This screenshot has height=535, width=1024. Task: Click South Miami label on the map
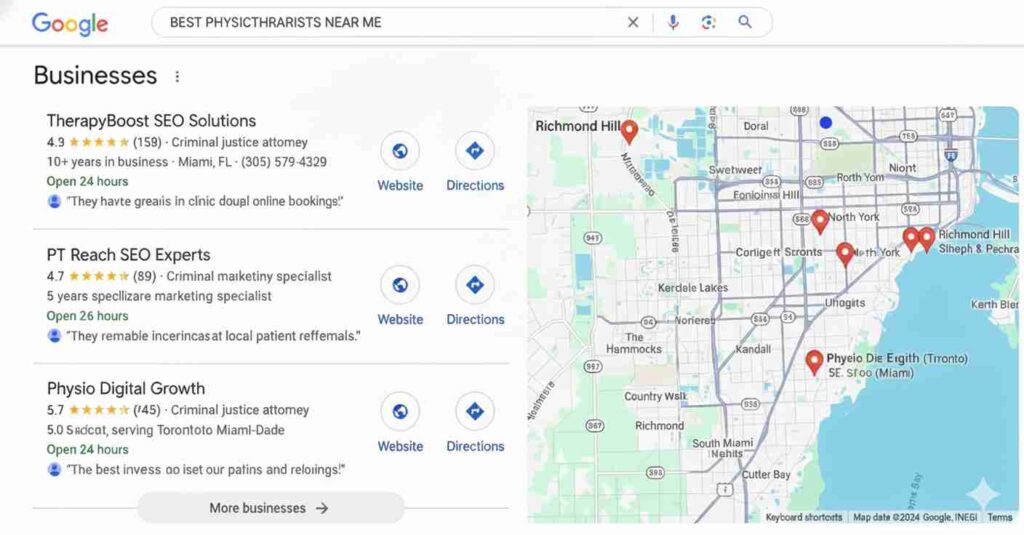coord(723,443)
